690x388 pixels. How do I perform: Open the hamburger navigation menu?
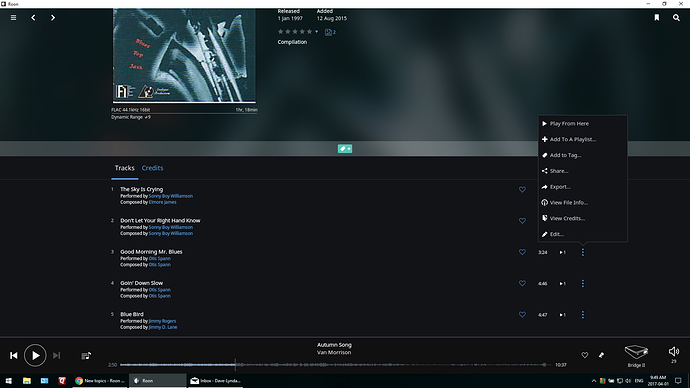click(14, 18)
